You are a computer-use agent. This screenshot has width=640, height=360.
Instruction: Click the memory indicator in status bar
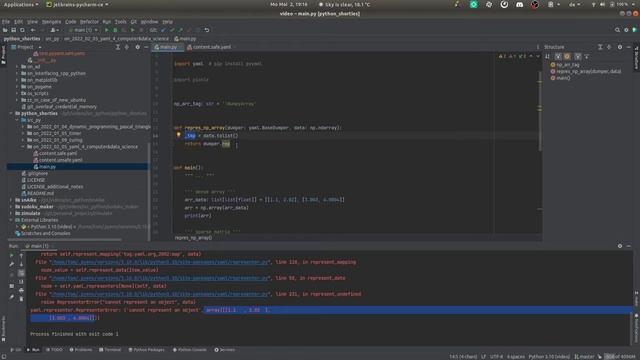click(x=620, y=356)
